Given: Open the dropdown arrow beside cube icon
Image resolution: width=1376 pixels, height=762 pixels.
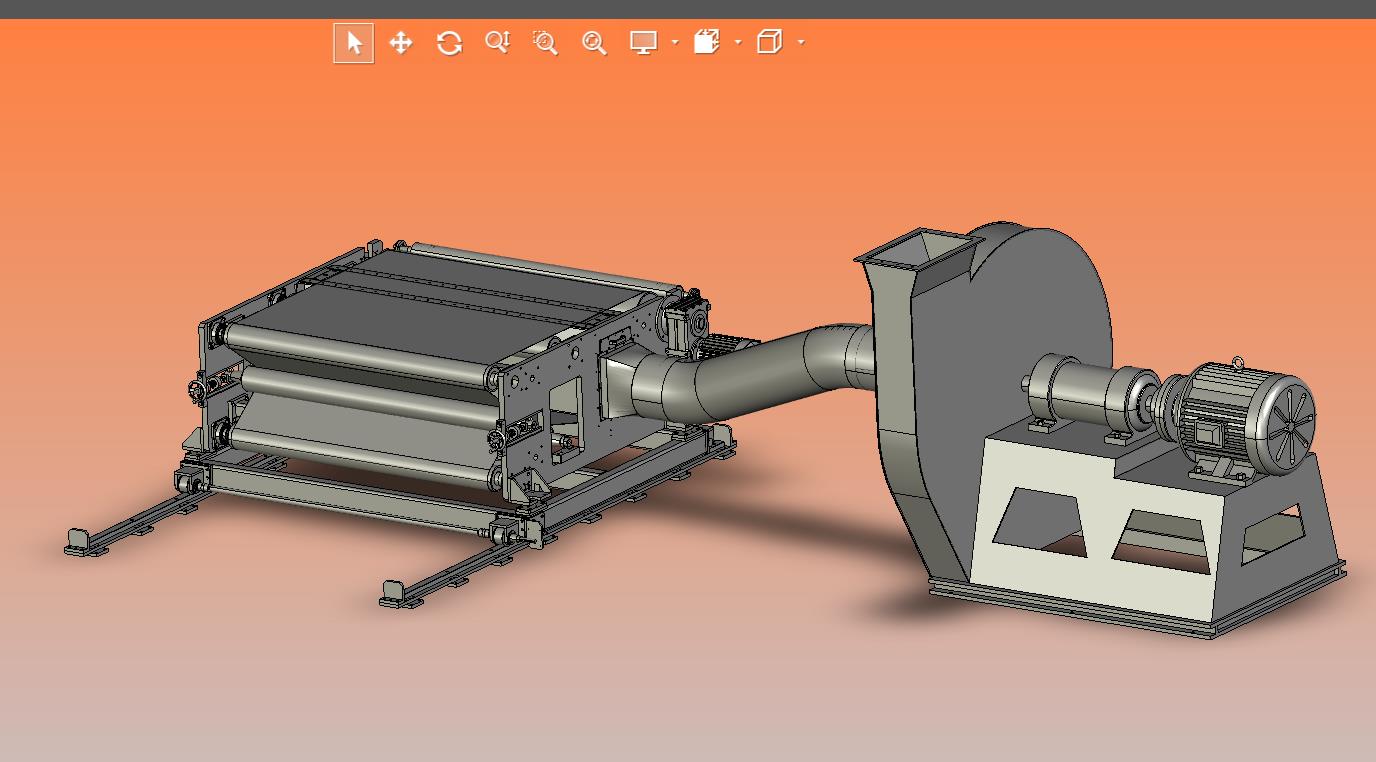Looking at the screenshot, I should (x=801, y=42).
